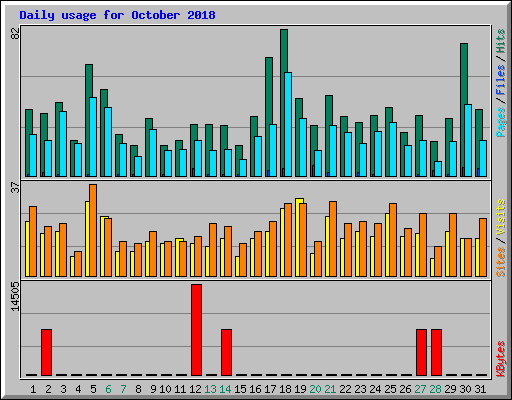Click day label 25 on the x-axis

tap(390, 389)
